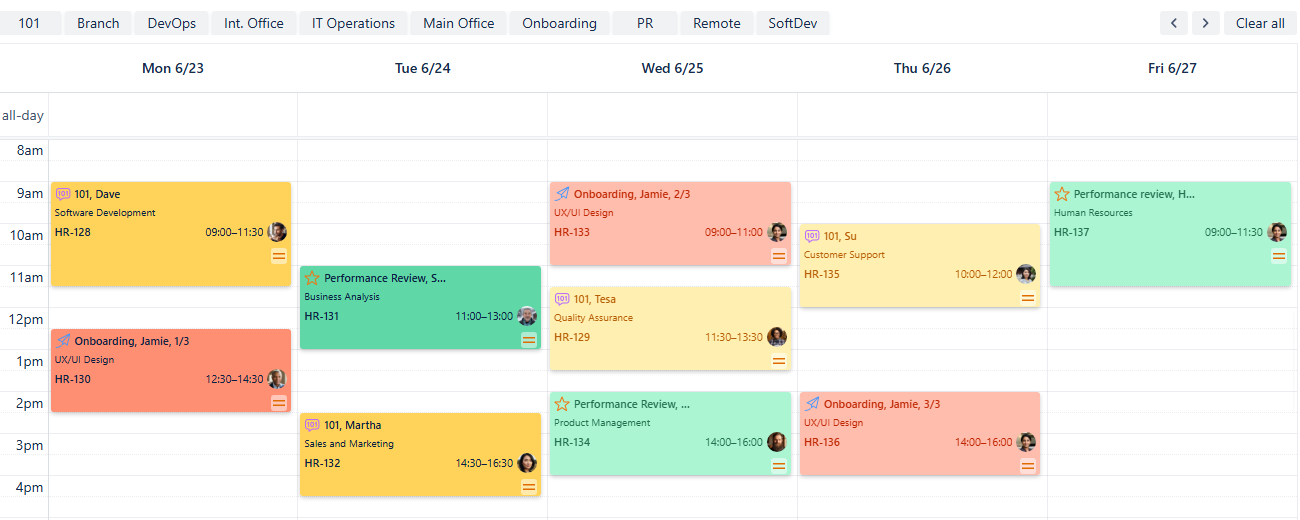Viewport: 1300px width, 520px height.
Task: Click the paper plane icon on Onboarding Jamie 1/3
Action: click(63, 341)
